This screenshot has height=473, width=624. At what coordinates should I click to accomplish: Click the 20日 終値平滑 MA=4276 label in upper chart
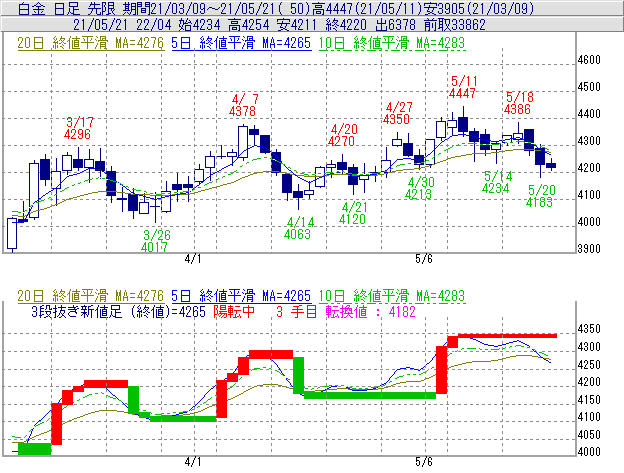coord(90,43)
